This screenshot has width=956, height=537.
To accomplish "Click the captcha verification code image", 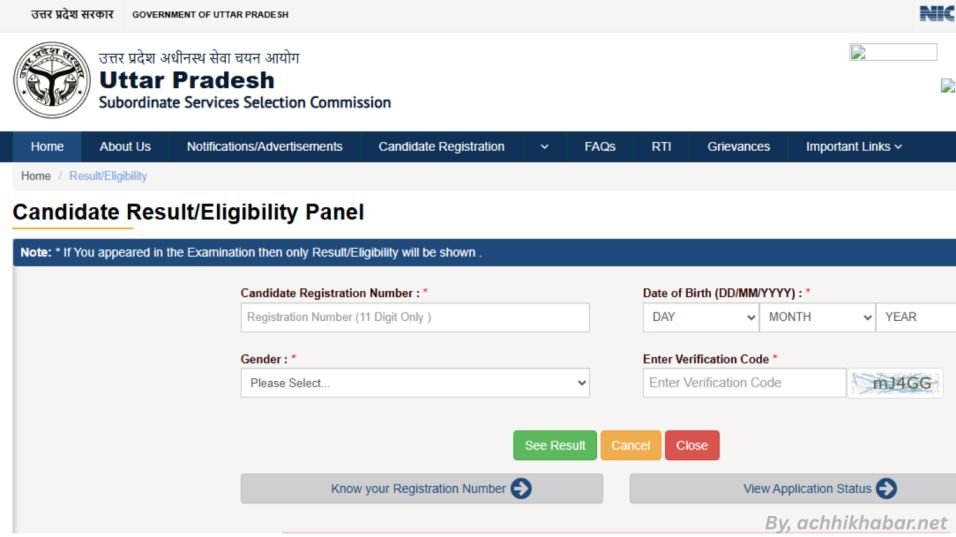I will click(895, 383).
